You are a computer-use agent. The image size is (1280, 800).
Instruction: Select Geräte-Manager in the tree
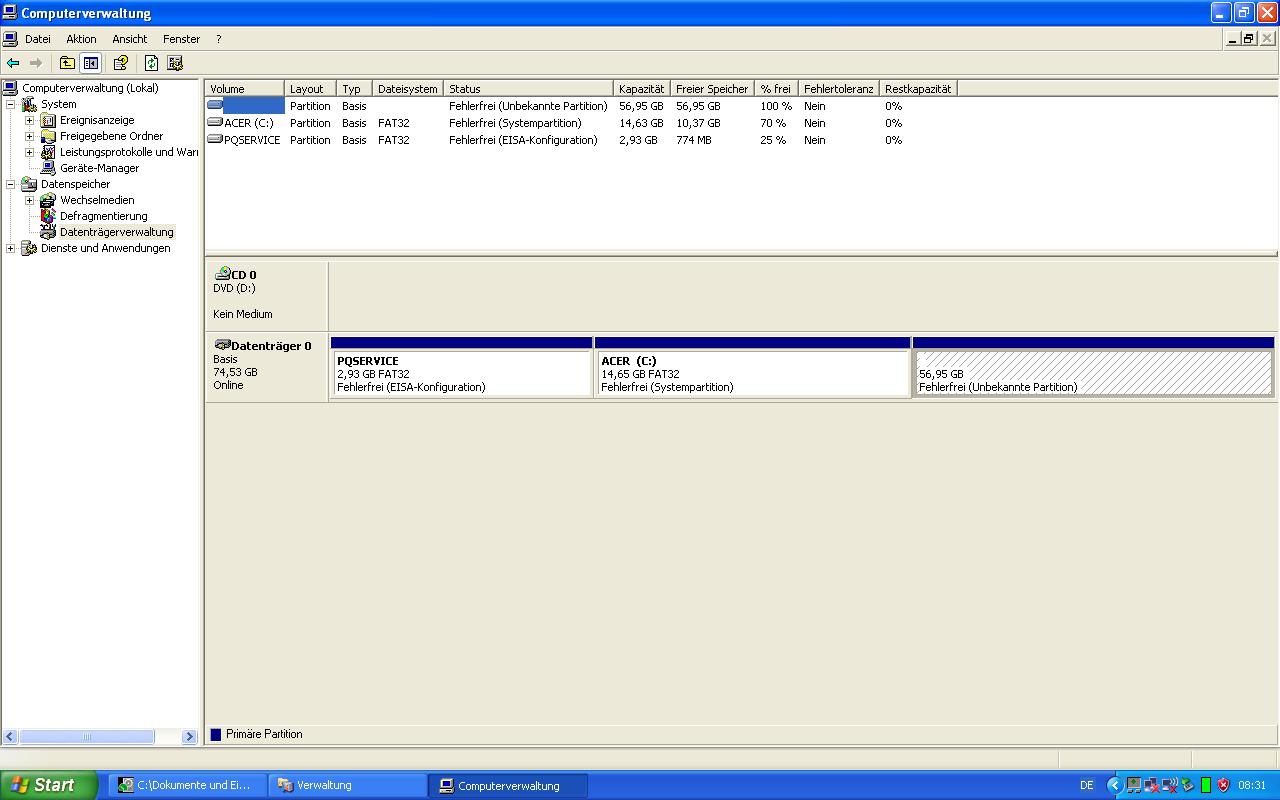(x=99, y=168)
